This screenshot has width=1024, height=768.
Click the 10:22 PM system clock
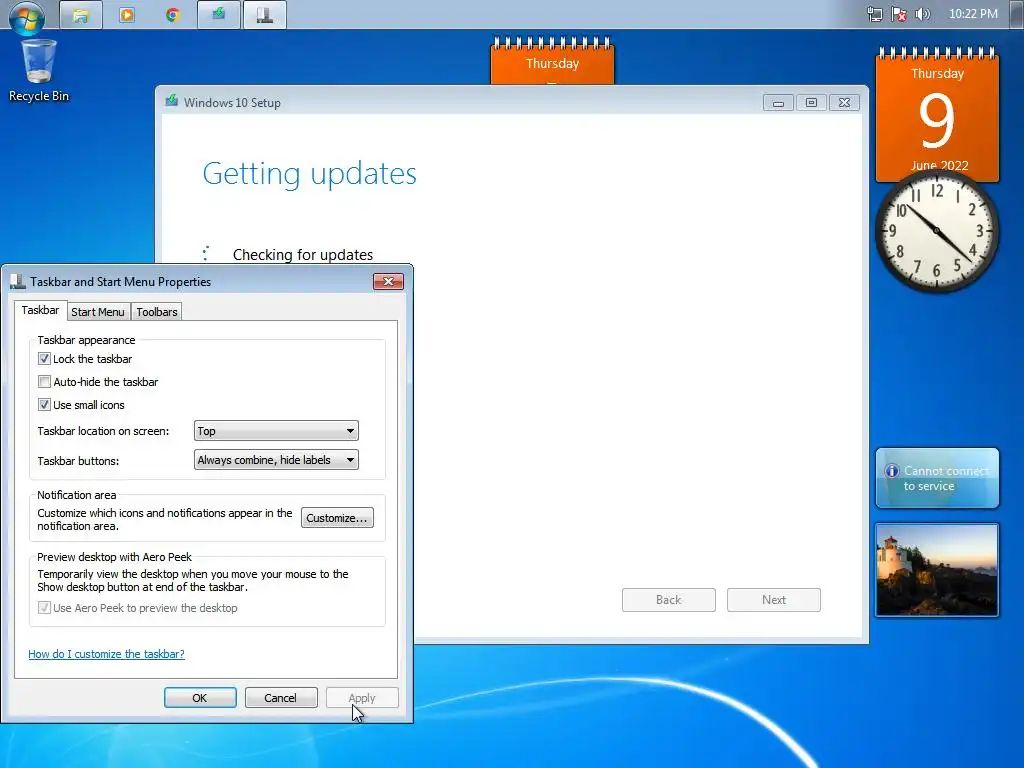[x=973, y=14]
